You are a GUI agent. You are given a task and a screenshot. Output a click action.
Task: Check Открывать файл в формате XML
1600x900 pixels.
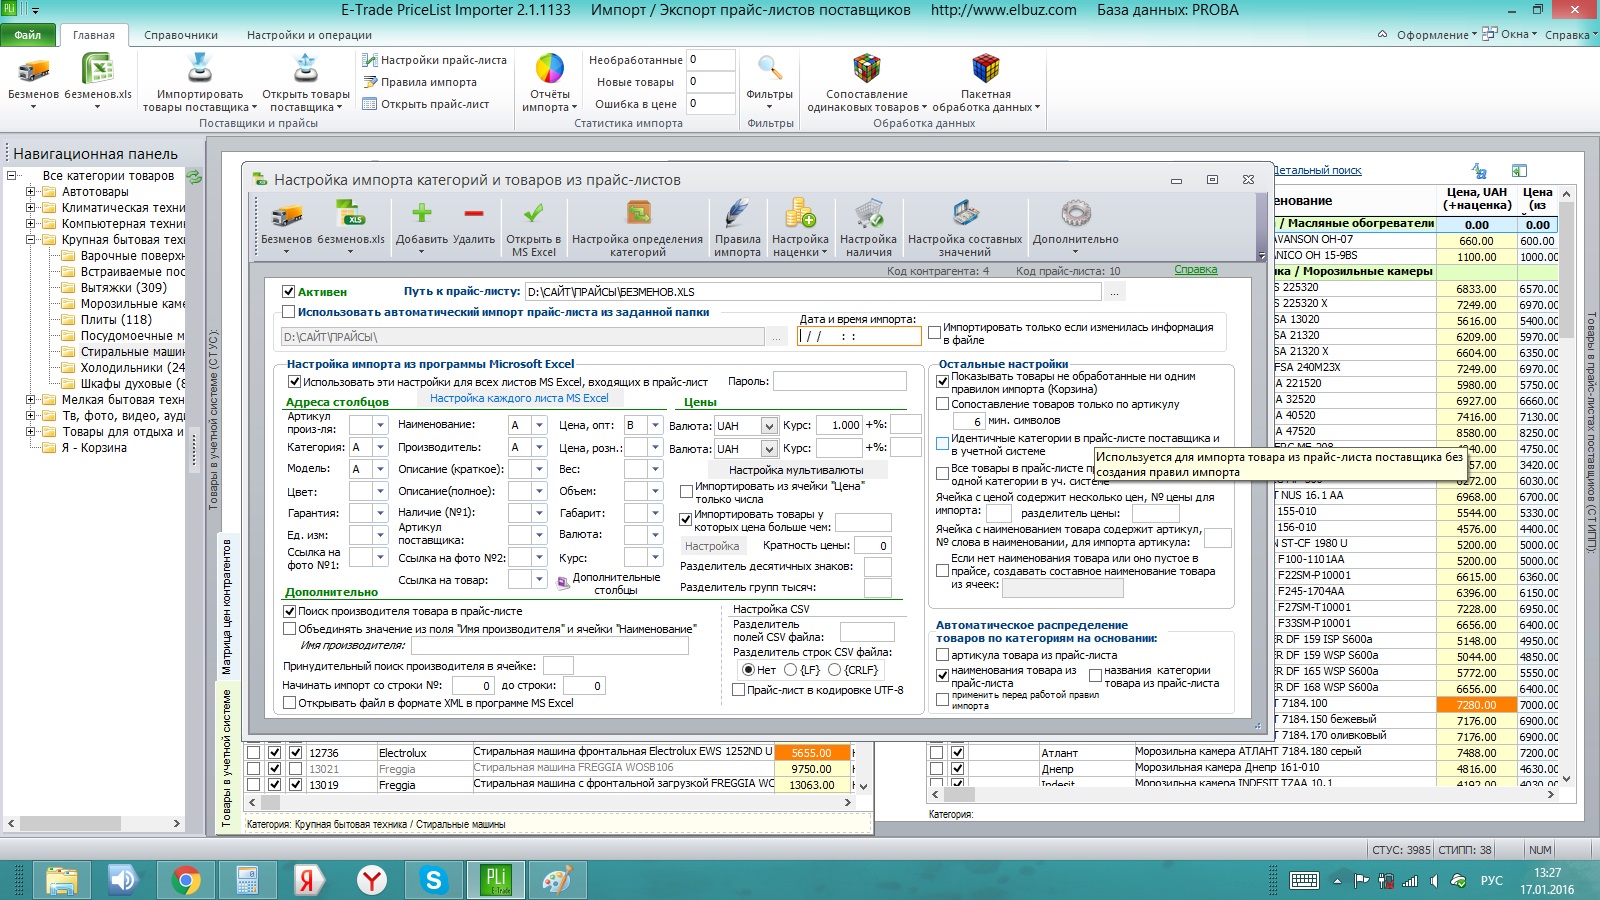(290, 703)
